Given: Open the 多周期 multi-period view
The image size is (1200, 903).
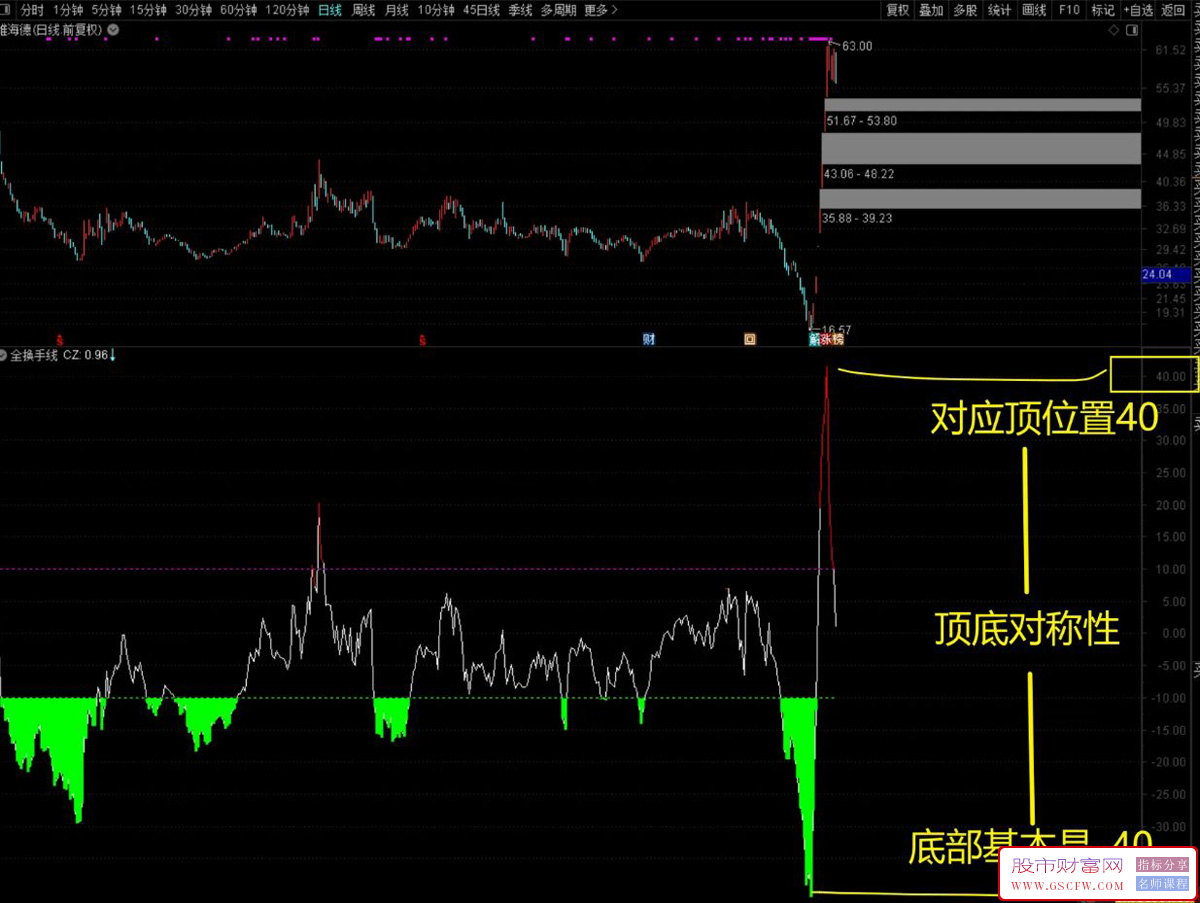Looking at the screenshot, I should [560, 10].
